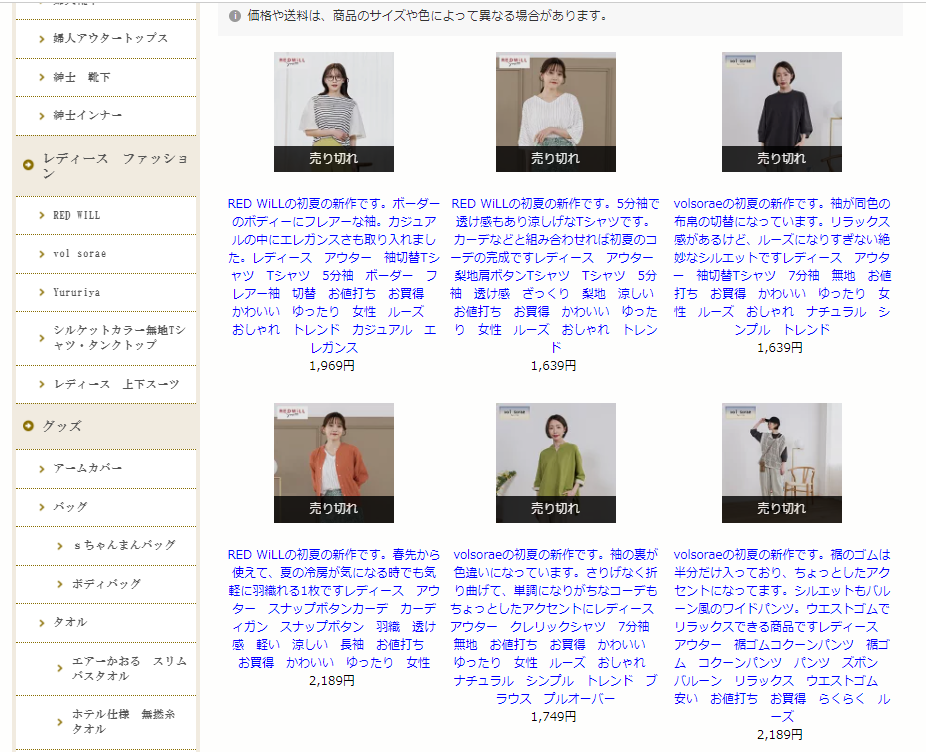Image resolution: width=926 pixels, height=752 pixels.
Task: Click the arrow icon next to ボディバッグ
Action: tap(61, 584)
